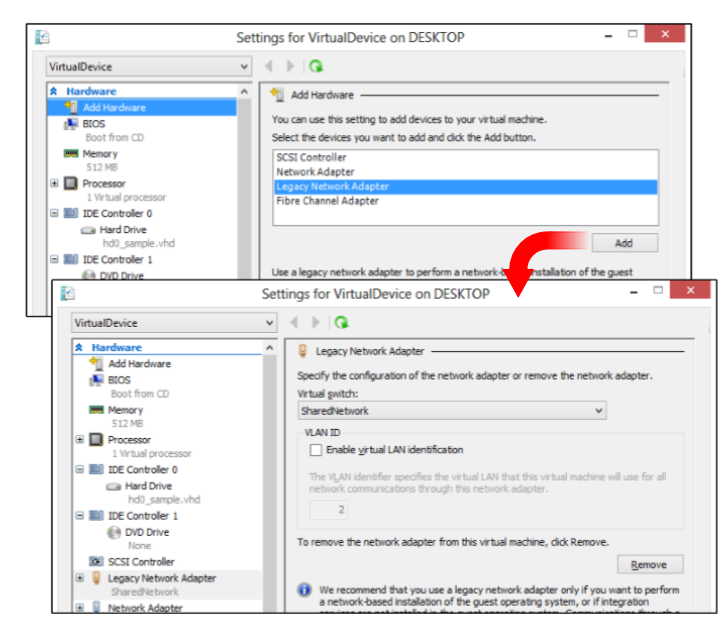This screenshot has height=637, width=723.
Task: Open the VirtualDevice dropdown in the front window
Action: point(174,323)
